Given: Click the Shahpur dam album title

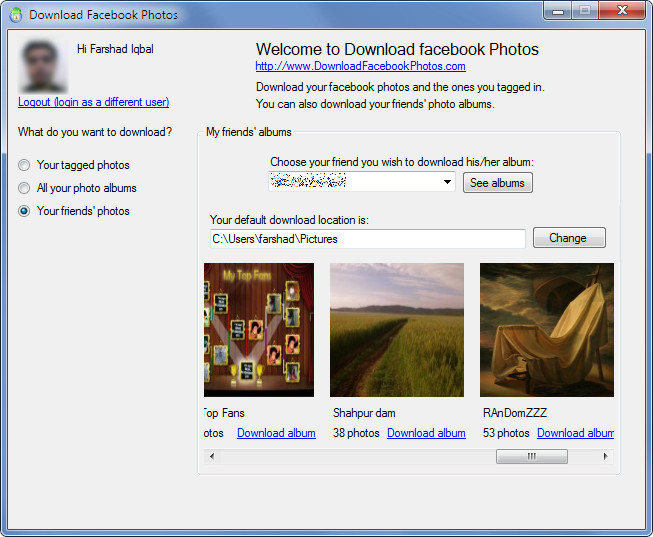Looking at the screenshot, I should pos(364,413).
